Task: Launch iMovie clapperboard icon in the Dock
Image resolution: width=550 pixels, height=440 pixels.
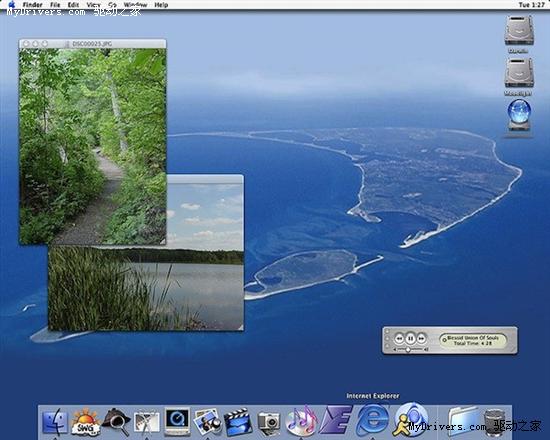Action: pos(238,422)
